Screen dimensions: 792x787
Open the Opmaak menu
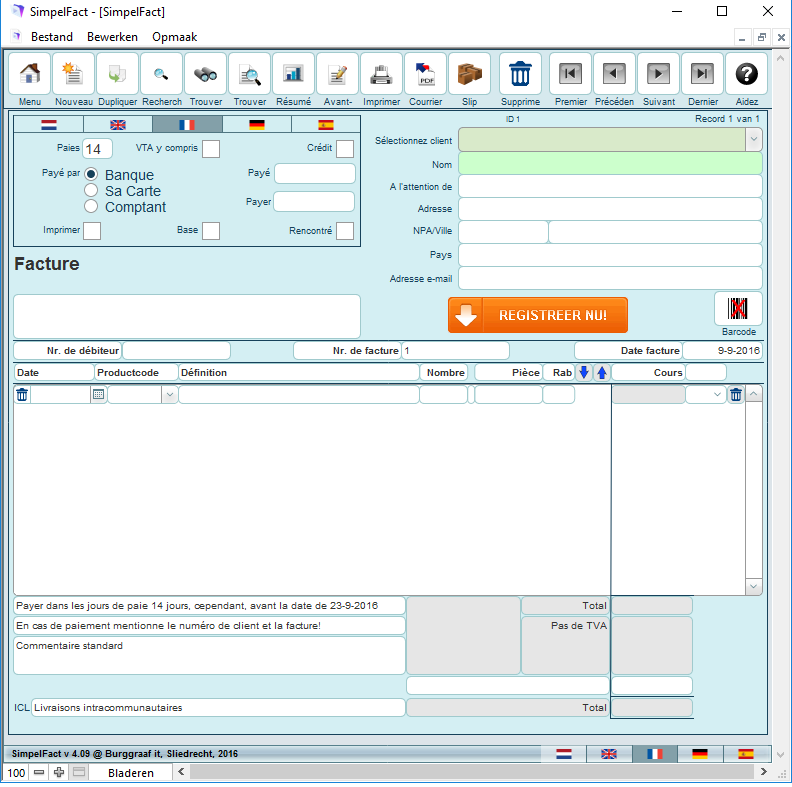pyautogui.click(x=174, y=37)
